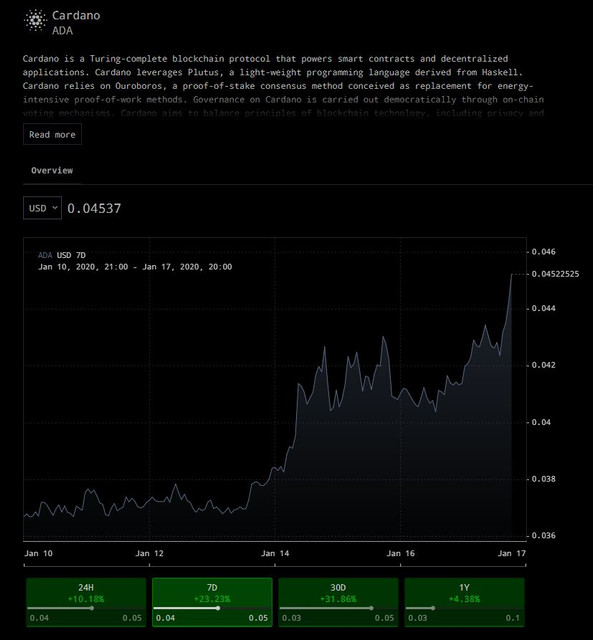The height and width of the screenshot is (640, 593).
Task: Select the 30D time range card
Action: (x=338, y=602)
